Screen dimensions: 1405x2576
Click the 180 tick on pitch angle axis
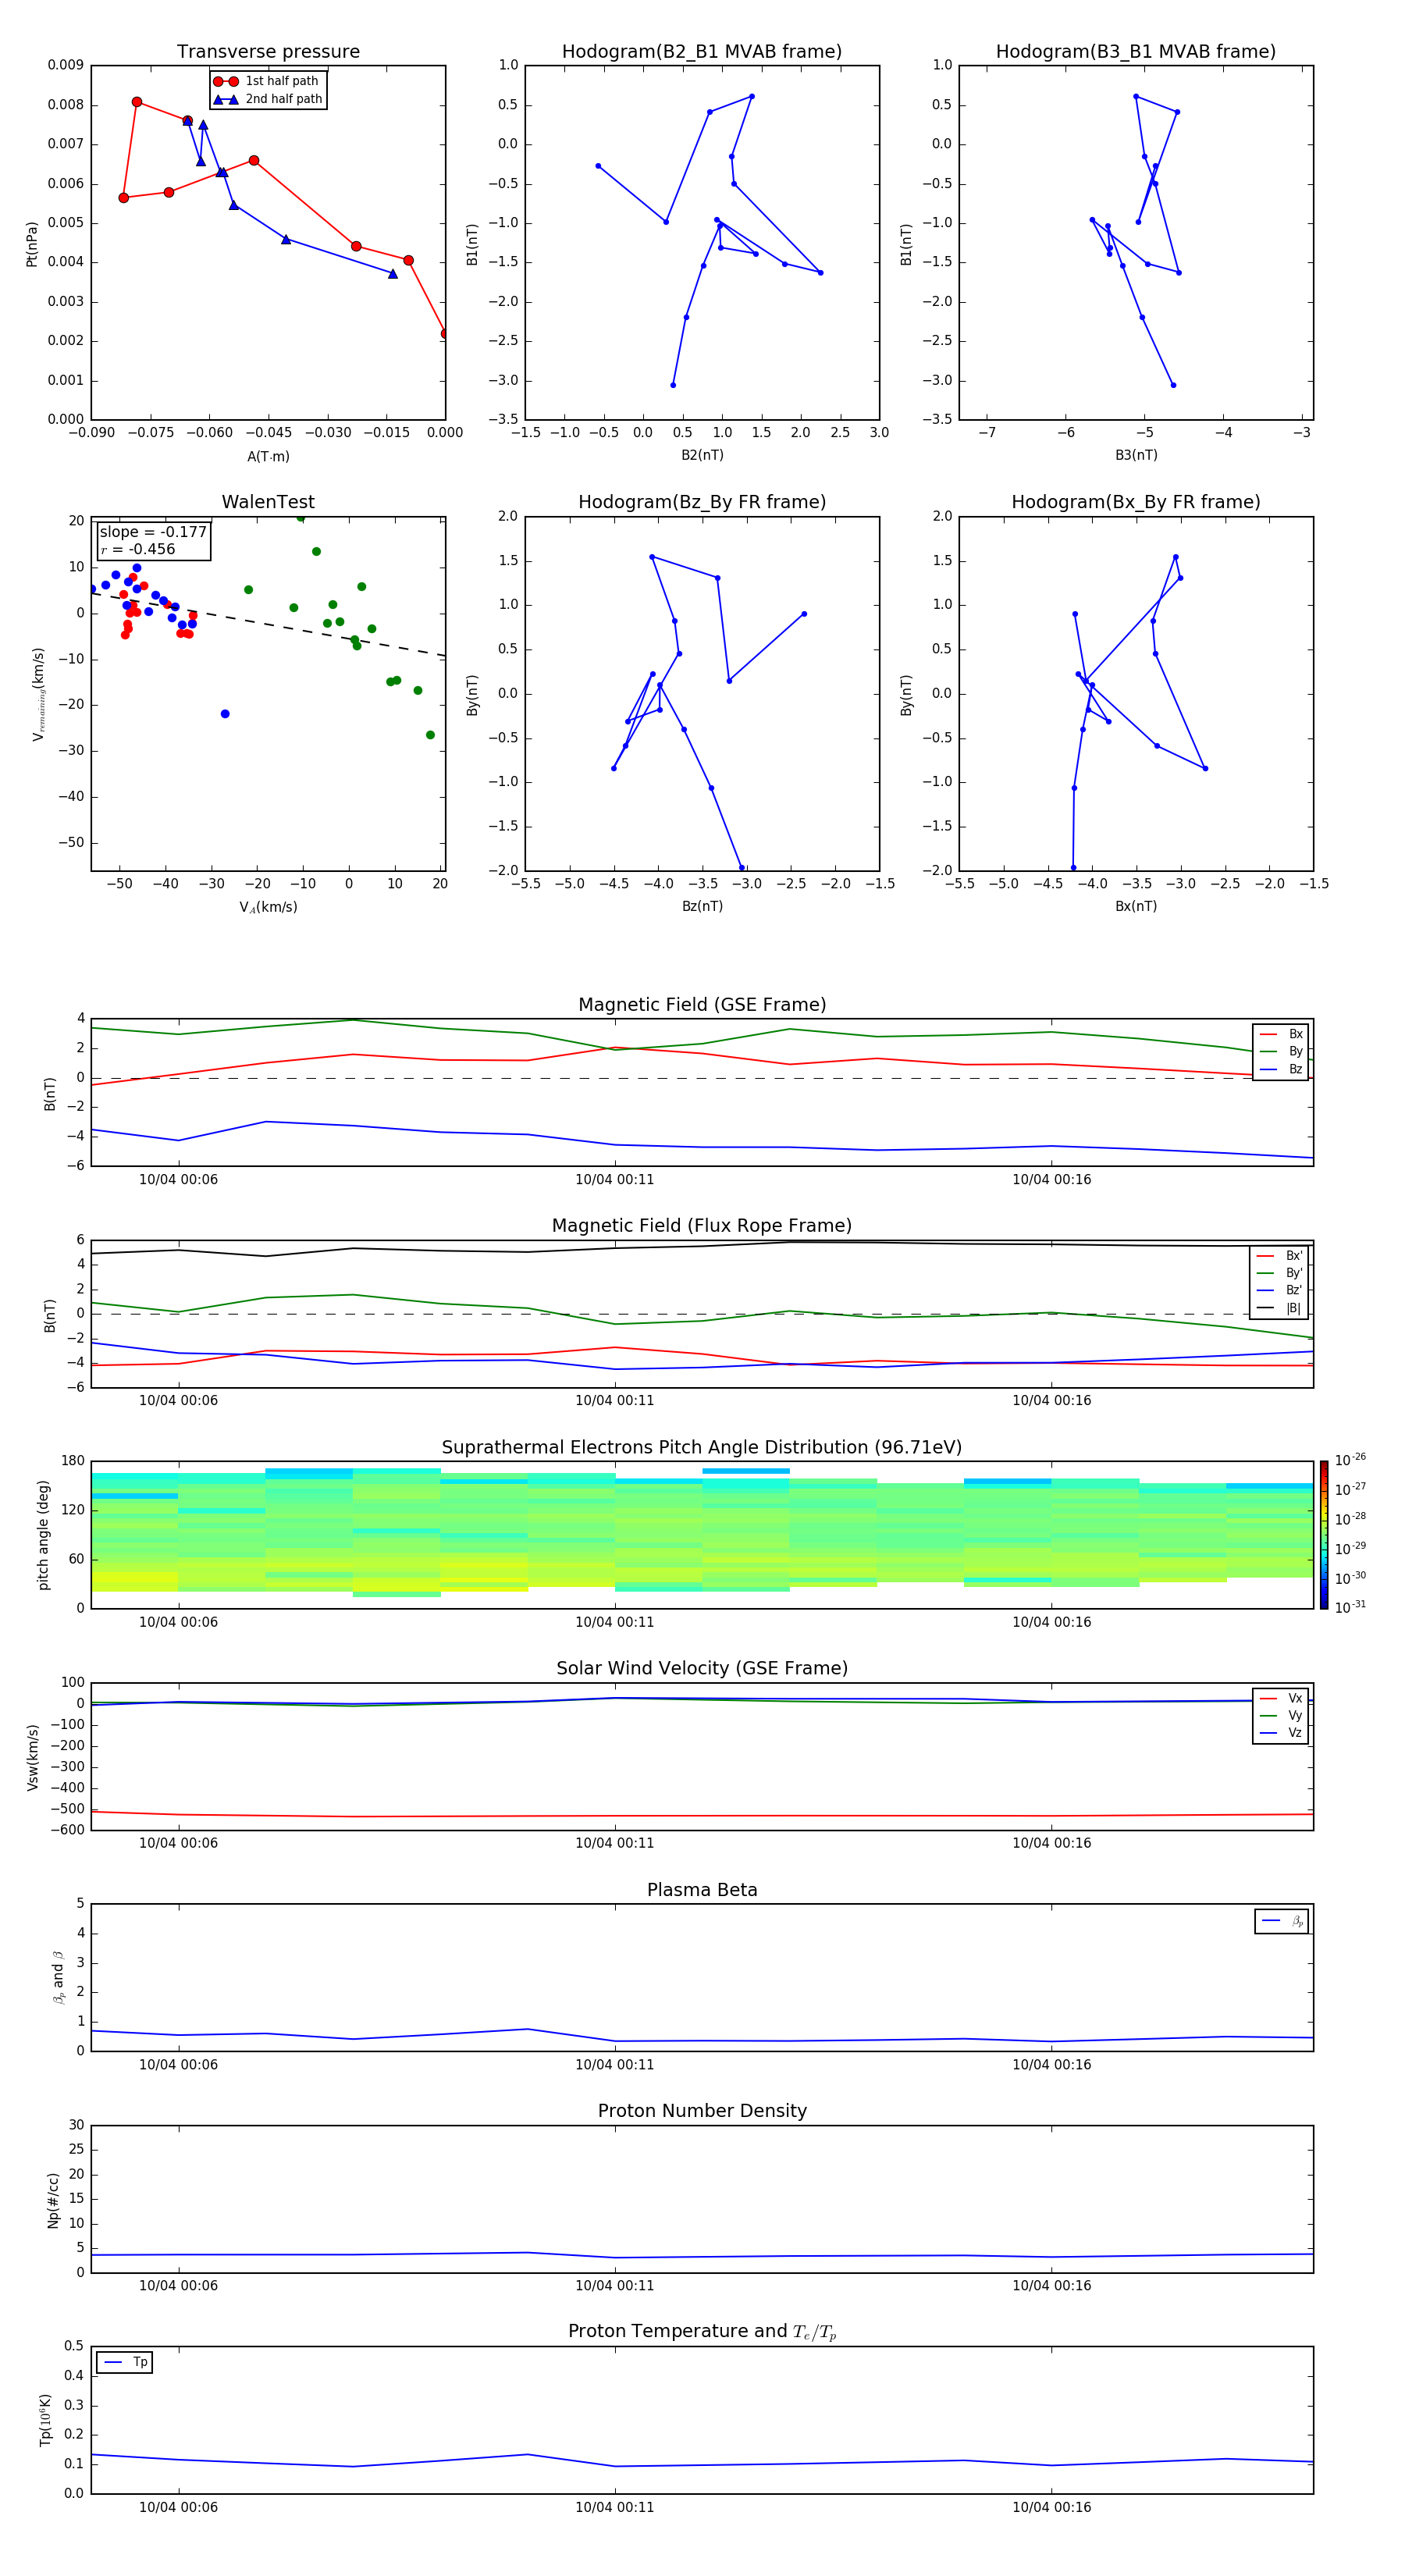click(73, 1461)
